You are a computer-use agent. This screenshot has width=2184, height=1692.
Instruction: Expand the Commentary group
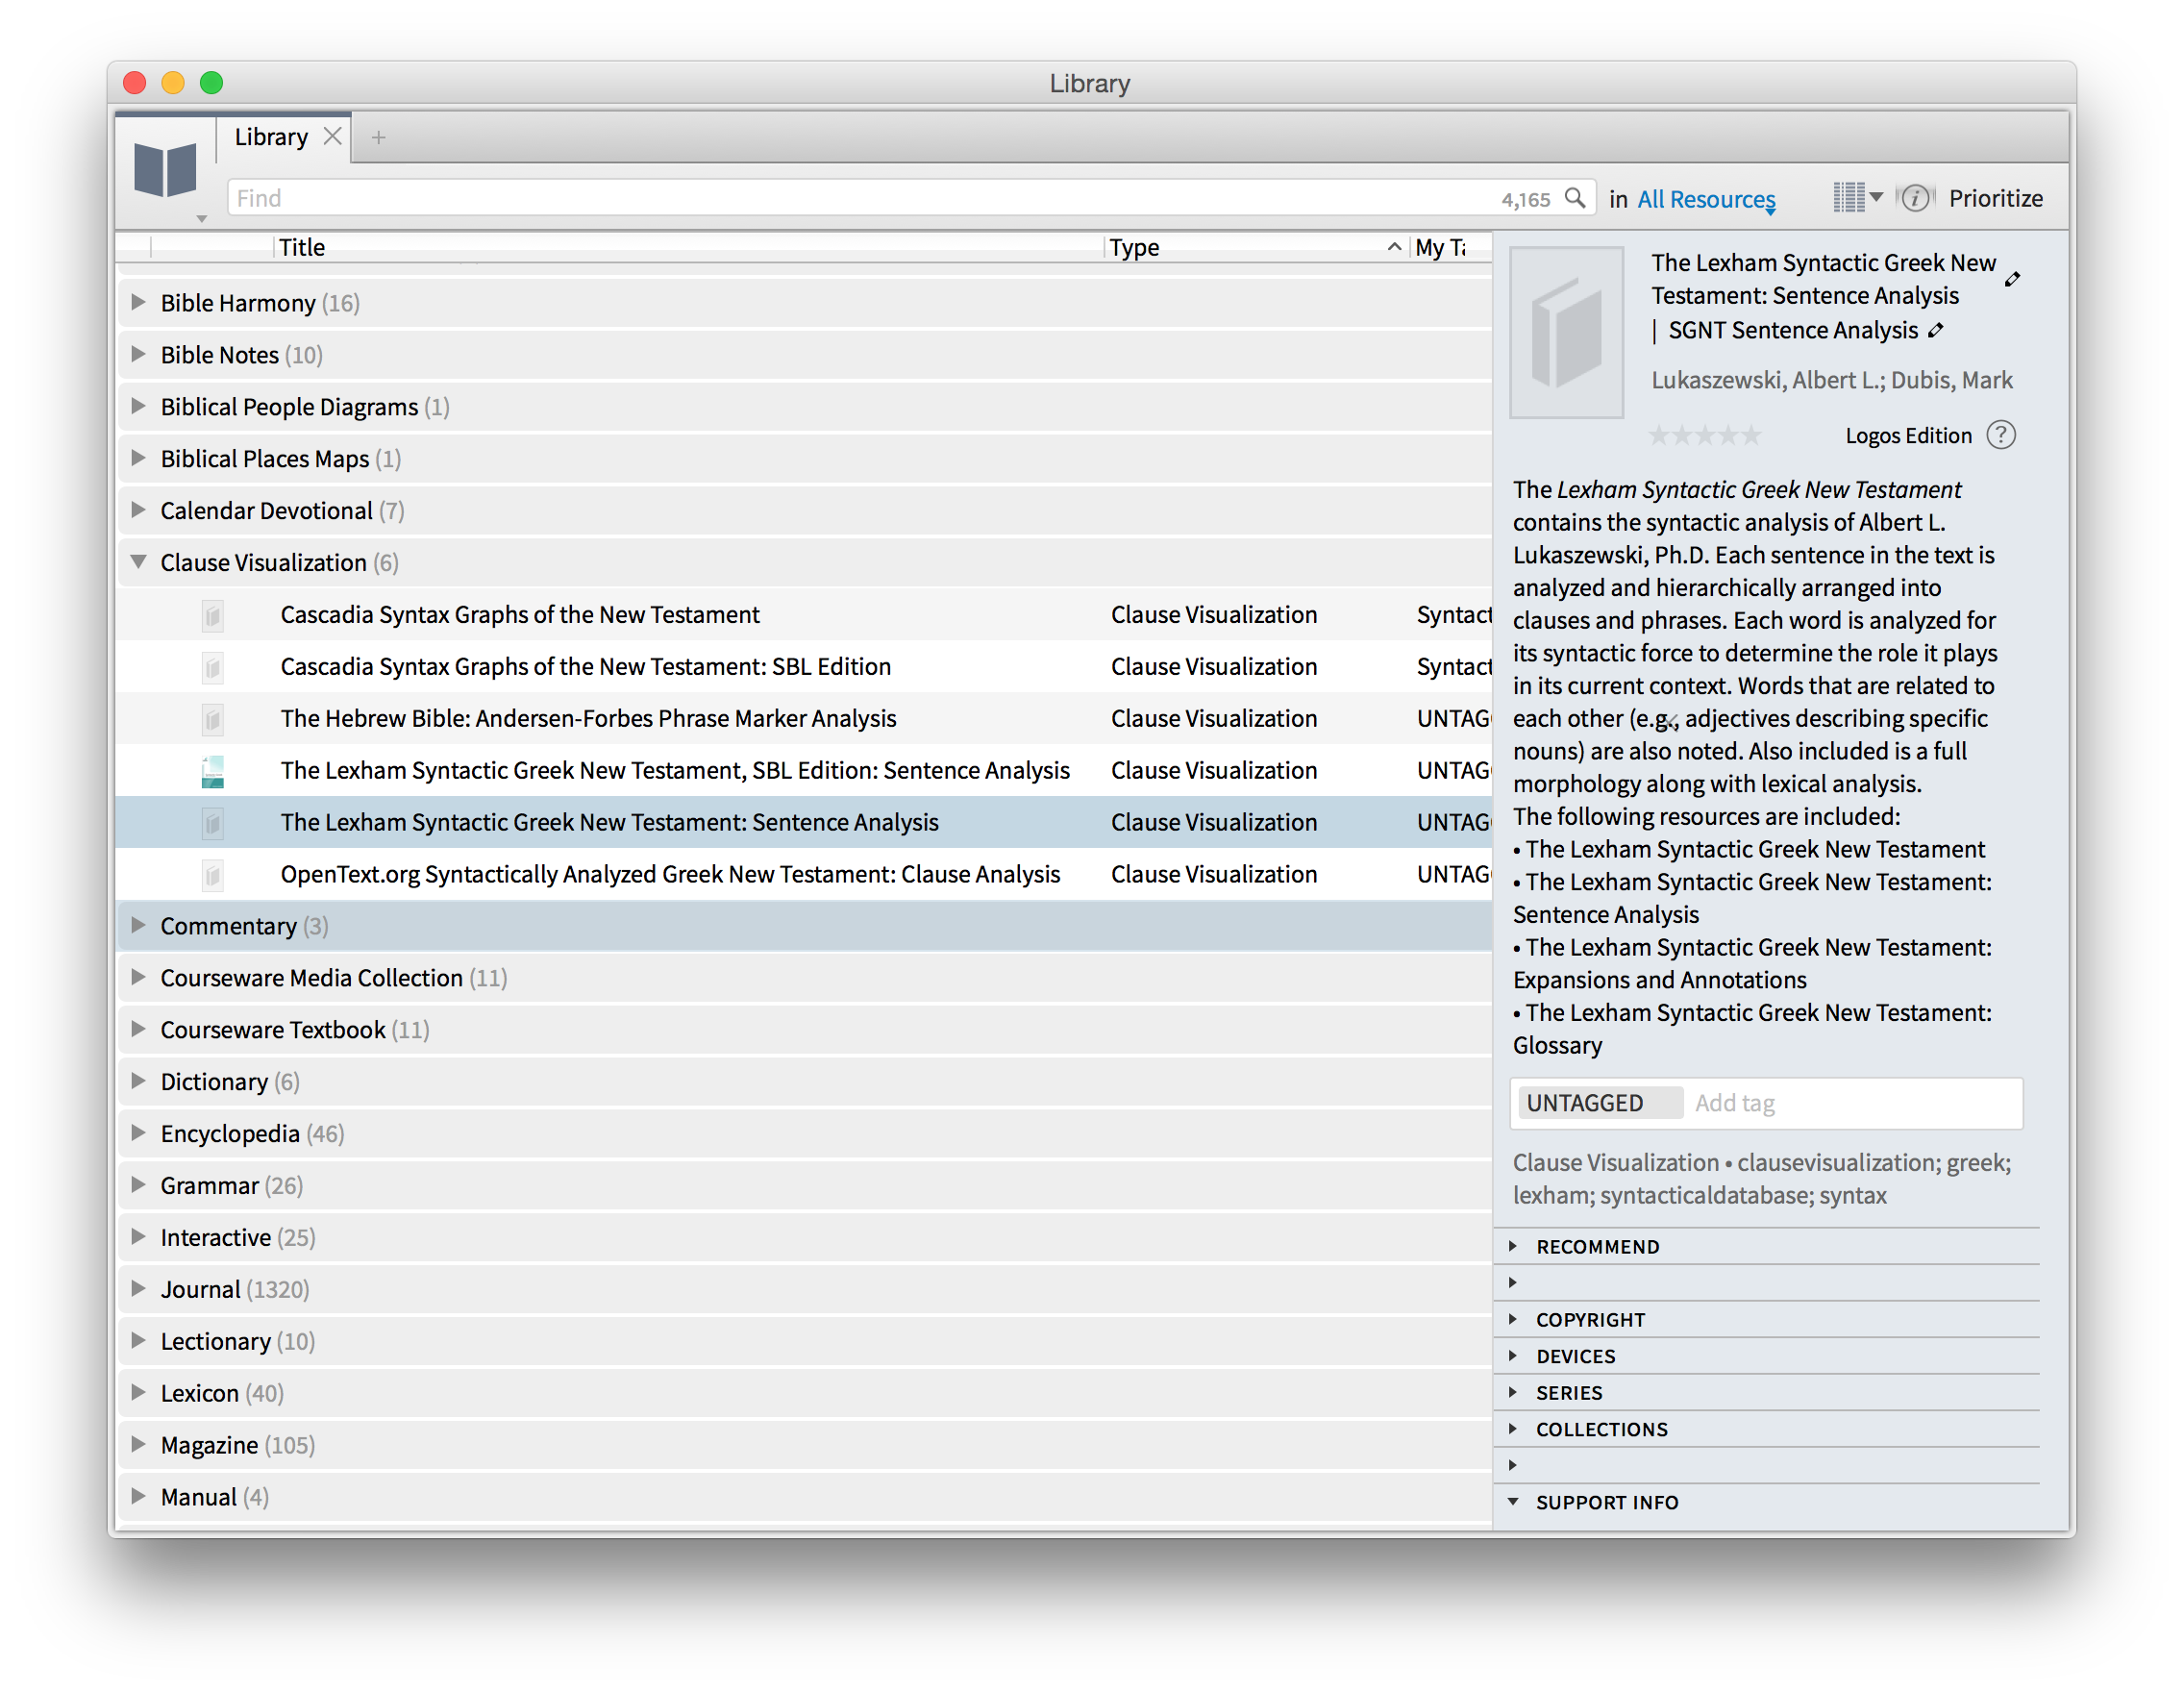coord(139,925)
